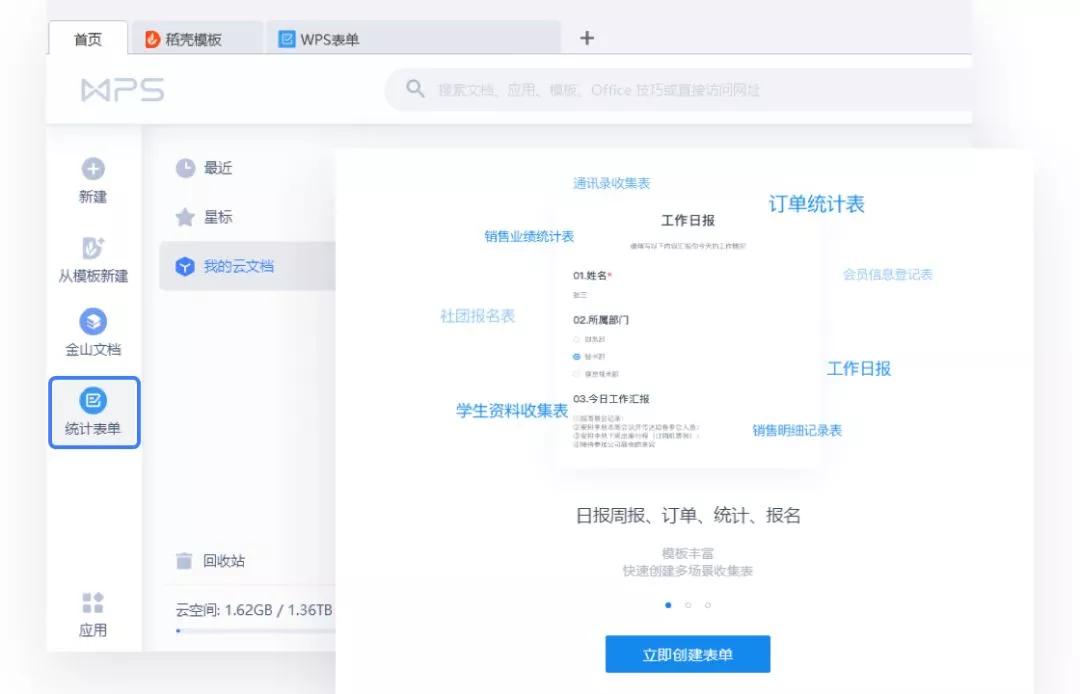This screenshot has width=1080, height=694.
Task: Select the 新建 (New) icon in sidebar
Action: [93, 170]
